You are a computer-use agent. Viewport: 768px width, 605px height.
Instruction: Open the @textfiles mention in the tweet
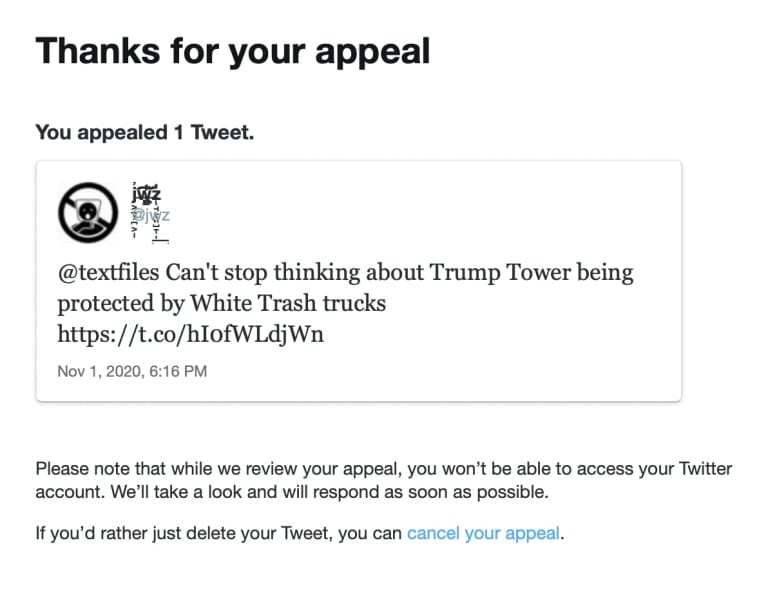pyautogui.click(x=108, y=272)
